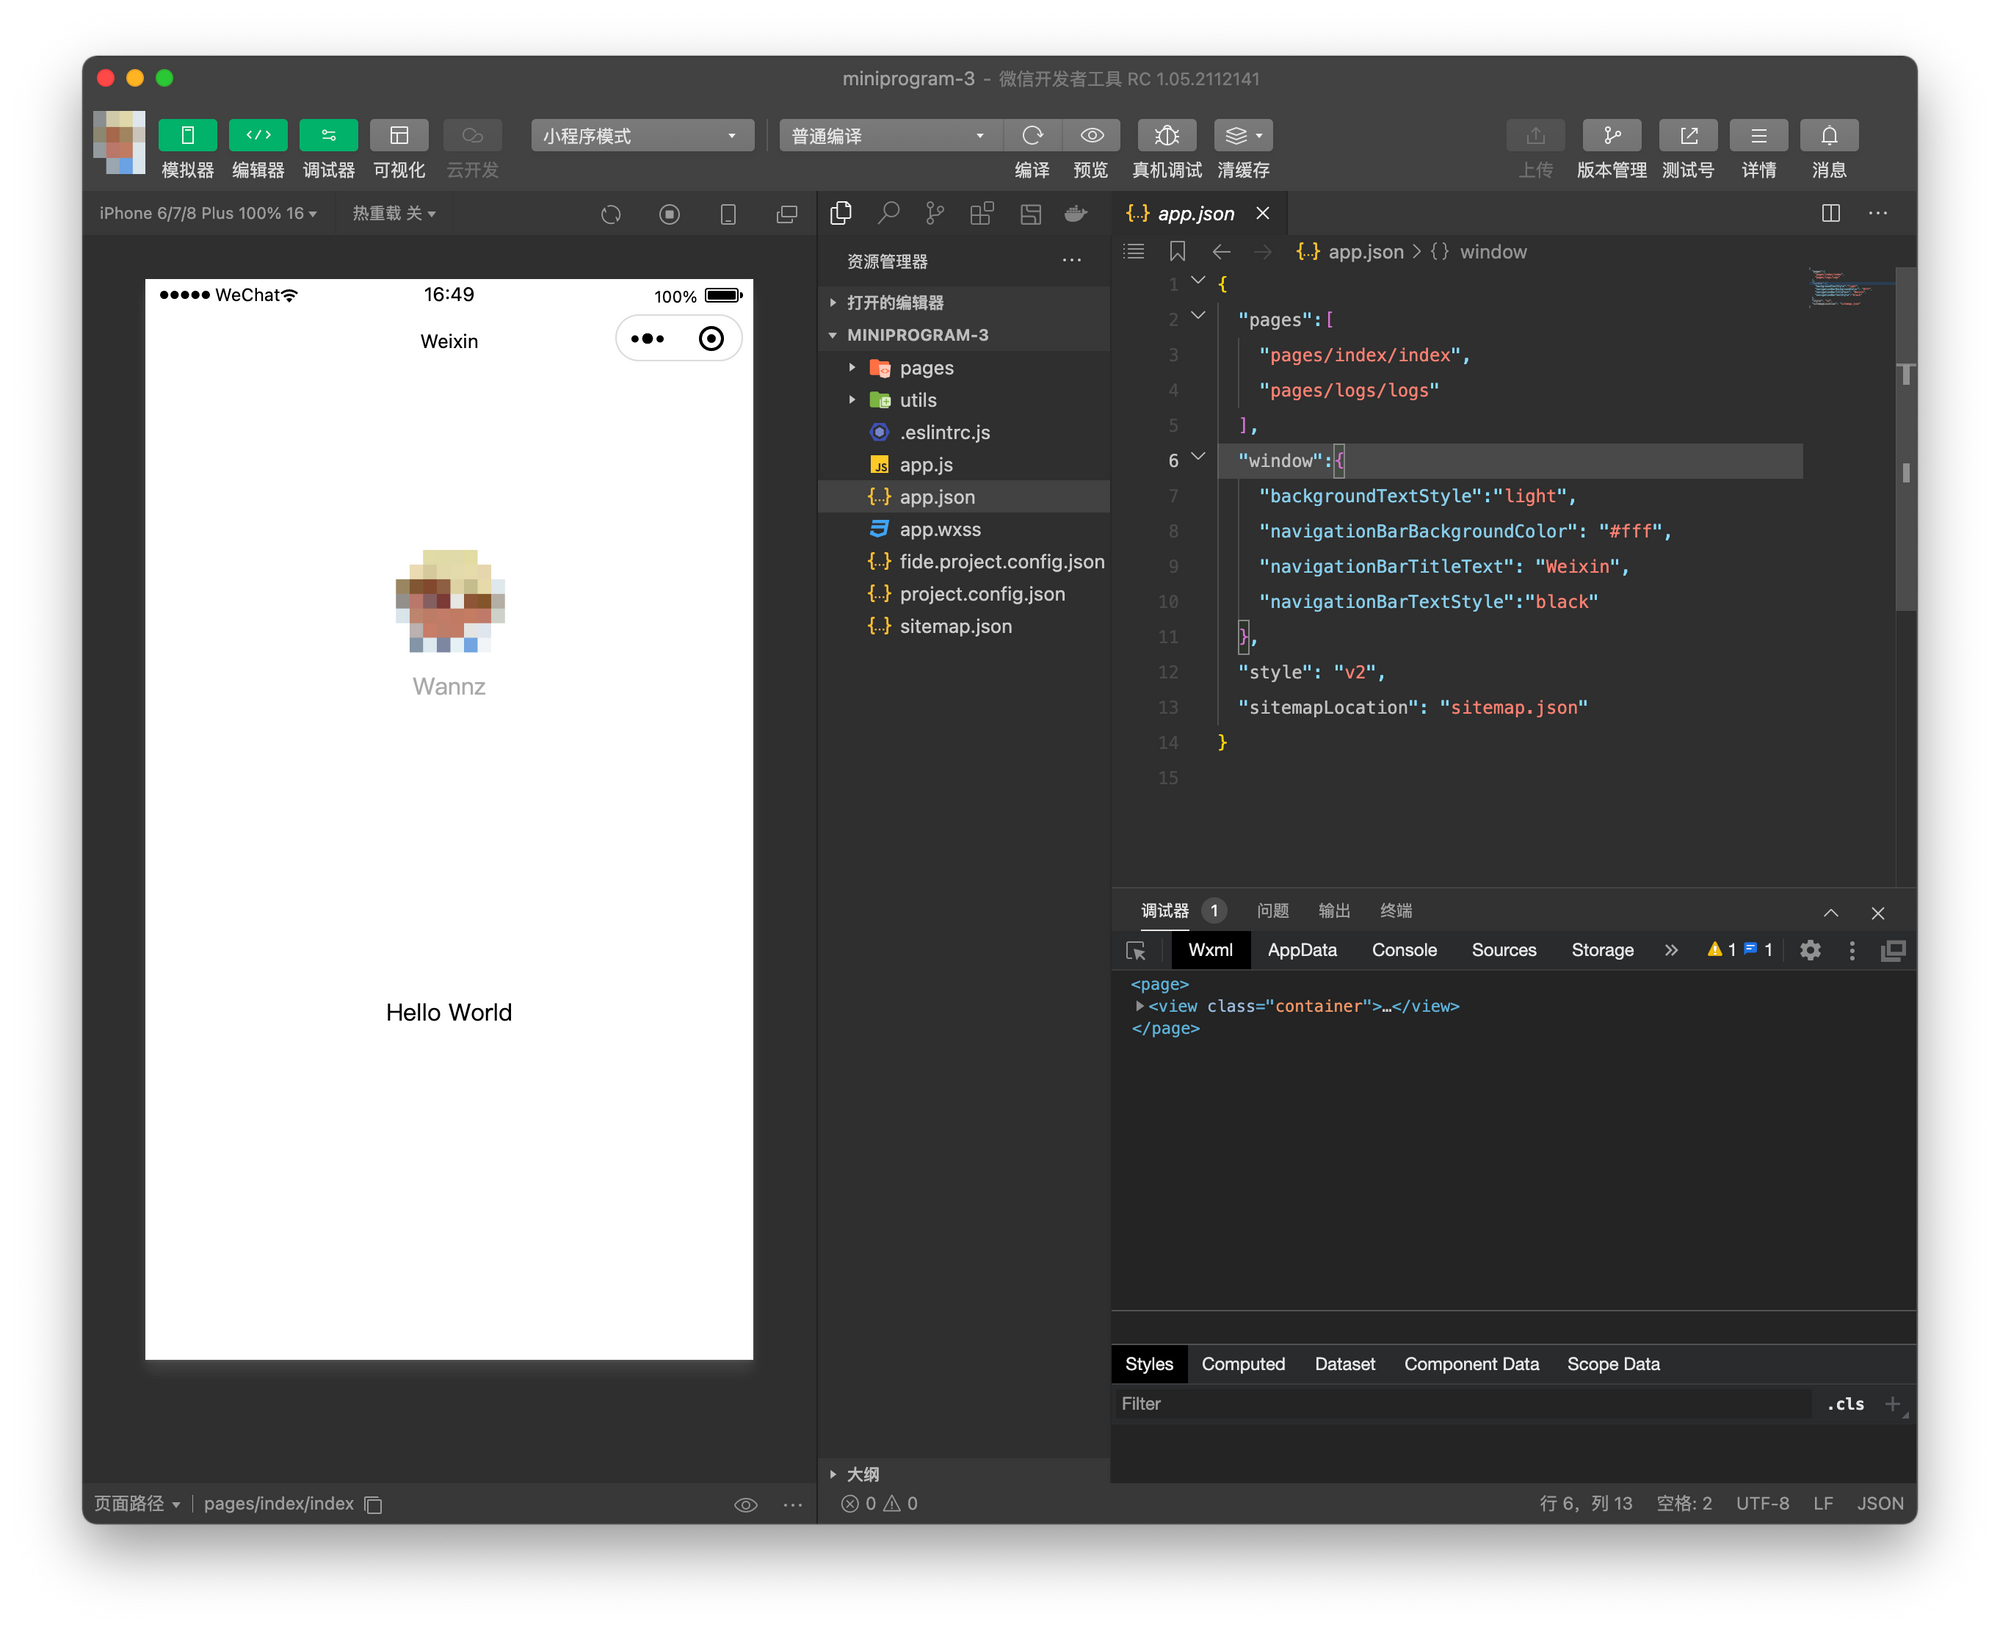Open 版本管理 version management
The width and height of the screenshot is (2000, 1633).
pos(1612,135)
